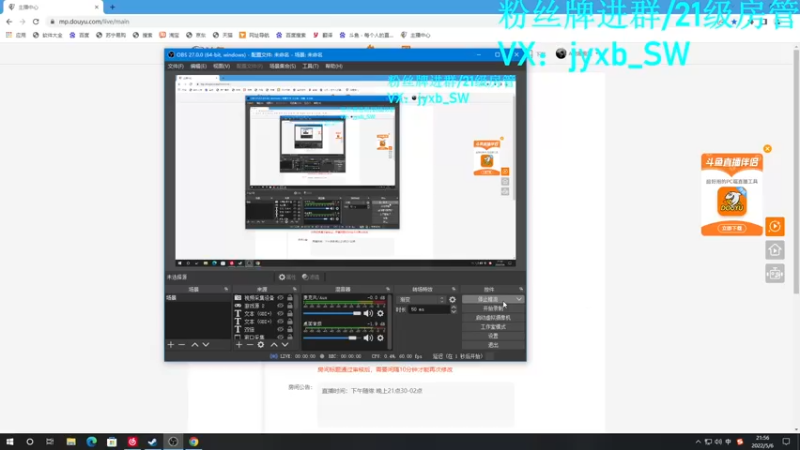
Task: Click 启动虚拟摄像机 button
Action: (493, 318)
